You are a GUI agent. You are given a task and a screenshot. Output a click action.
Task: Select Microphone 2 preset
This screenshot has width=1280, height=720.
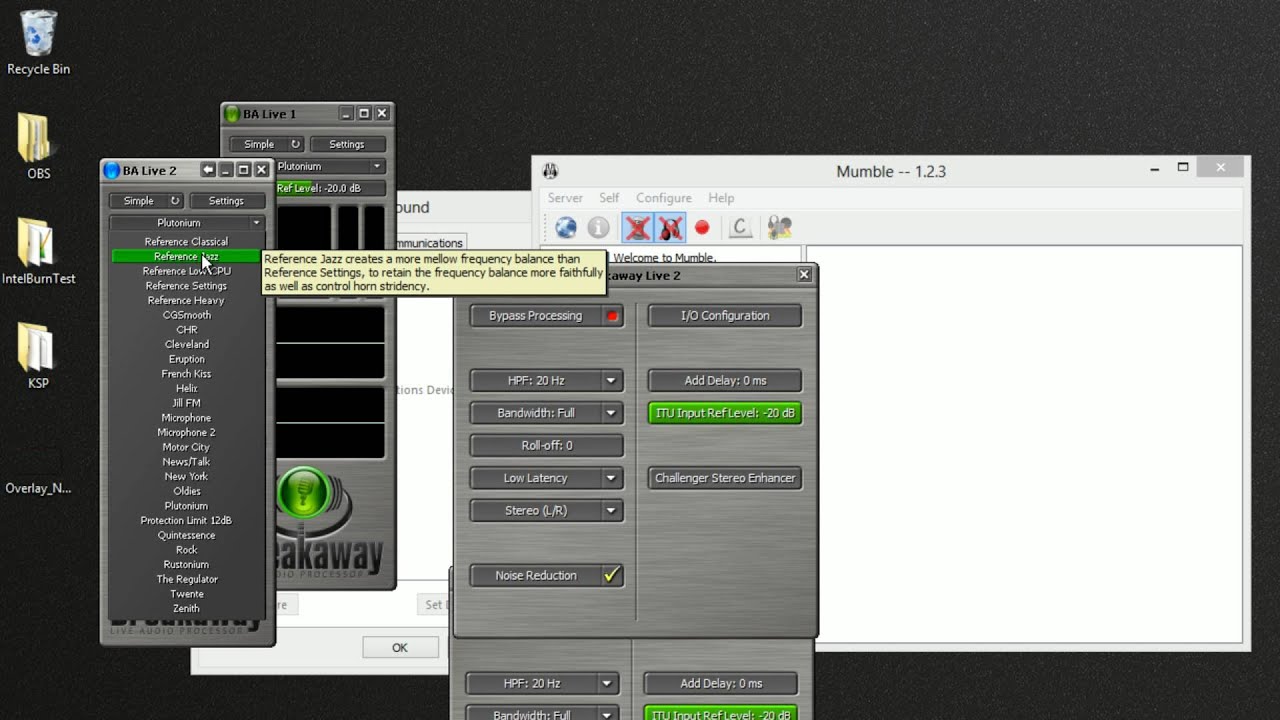pyautogui.click(x=186, y=433)
